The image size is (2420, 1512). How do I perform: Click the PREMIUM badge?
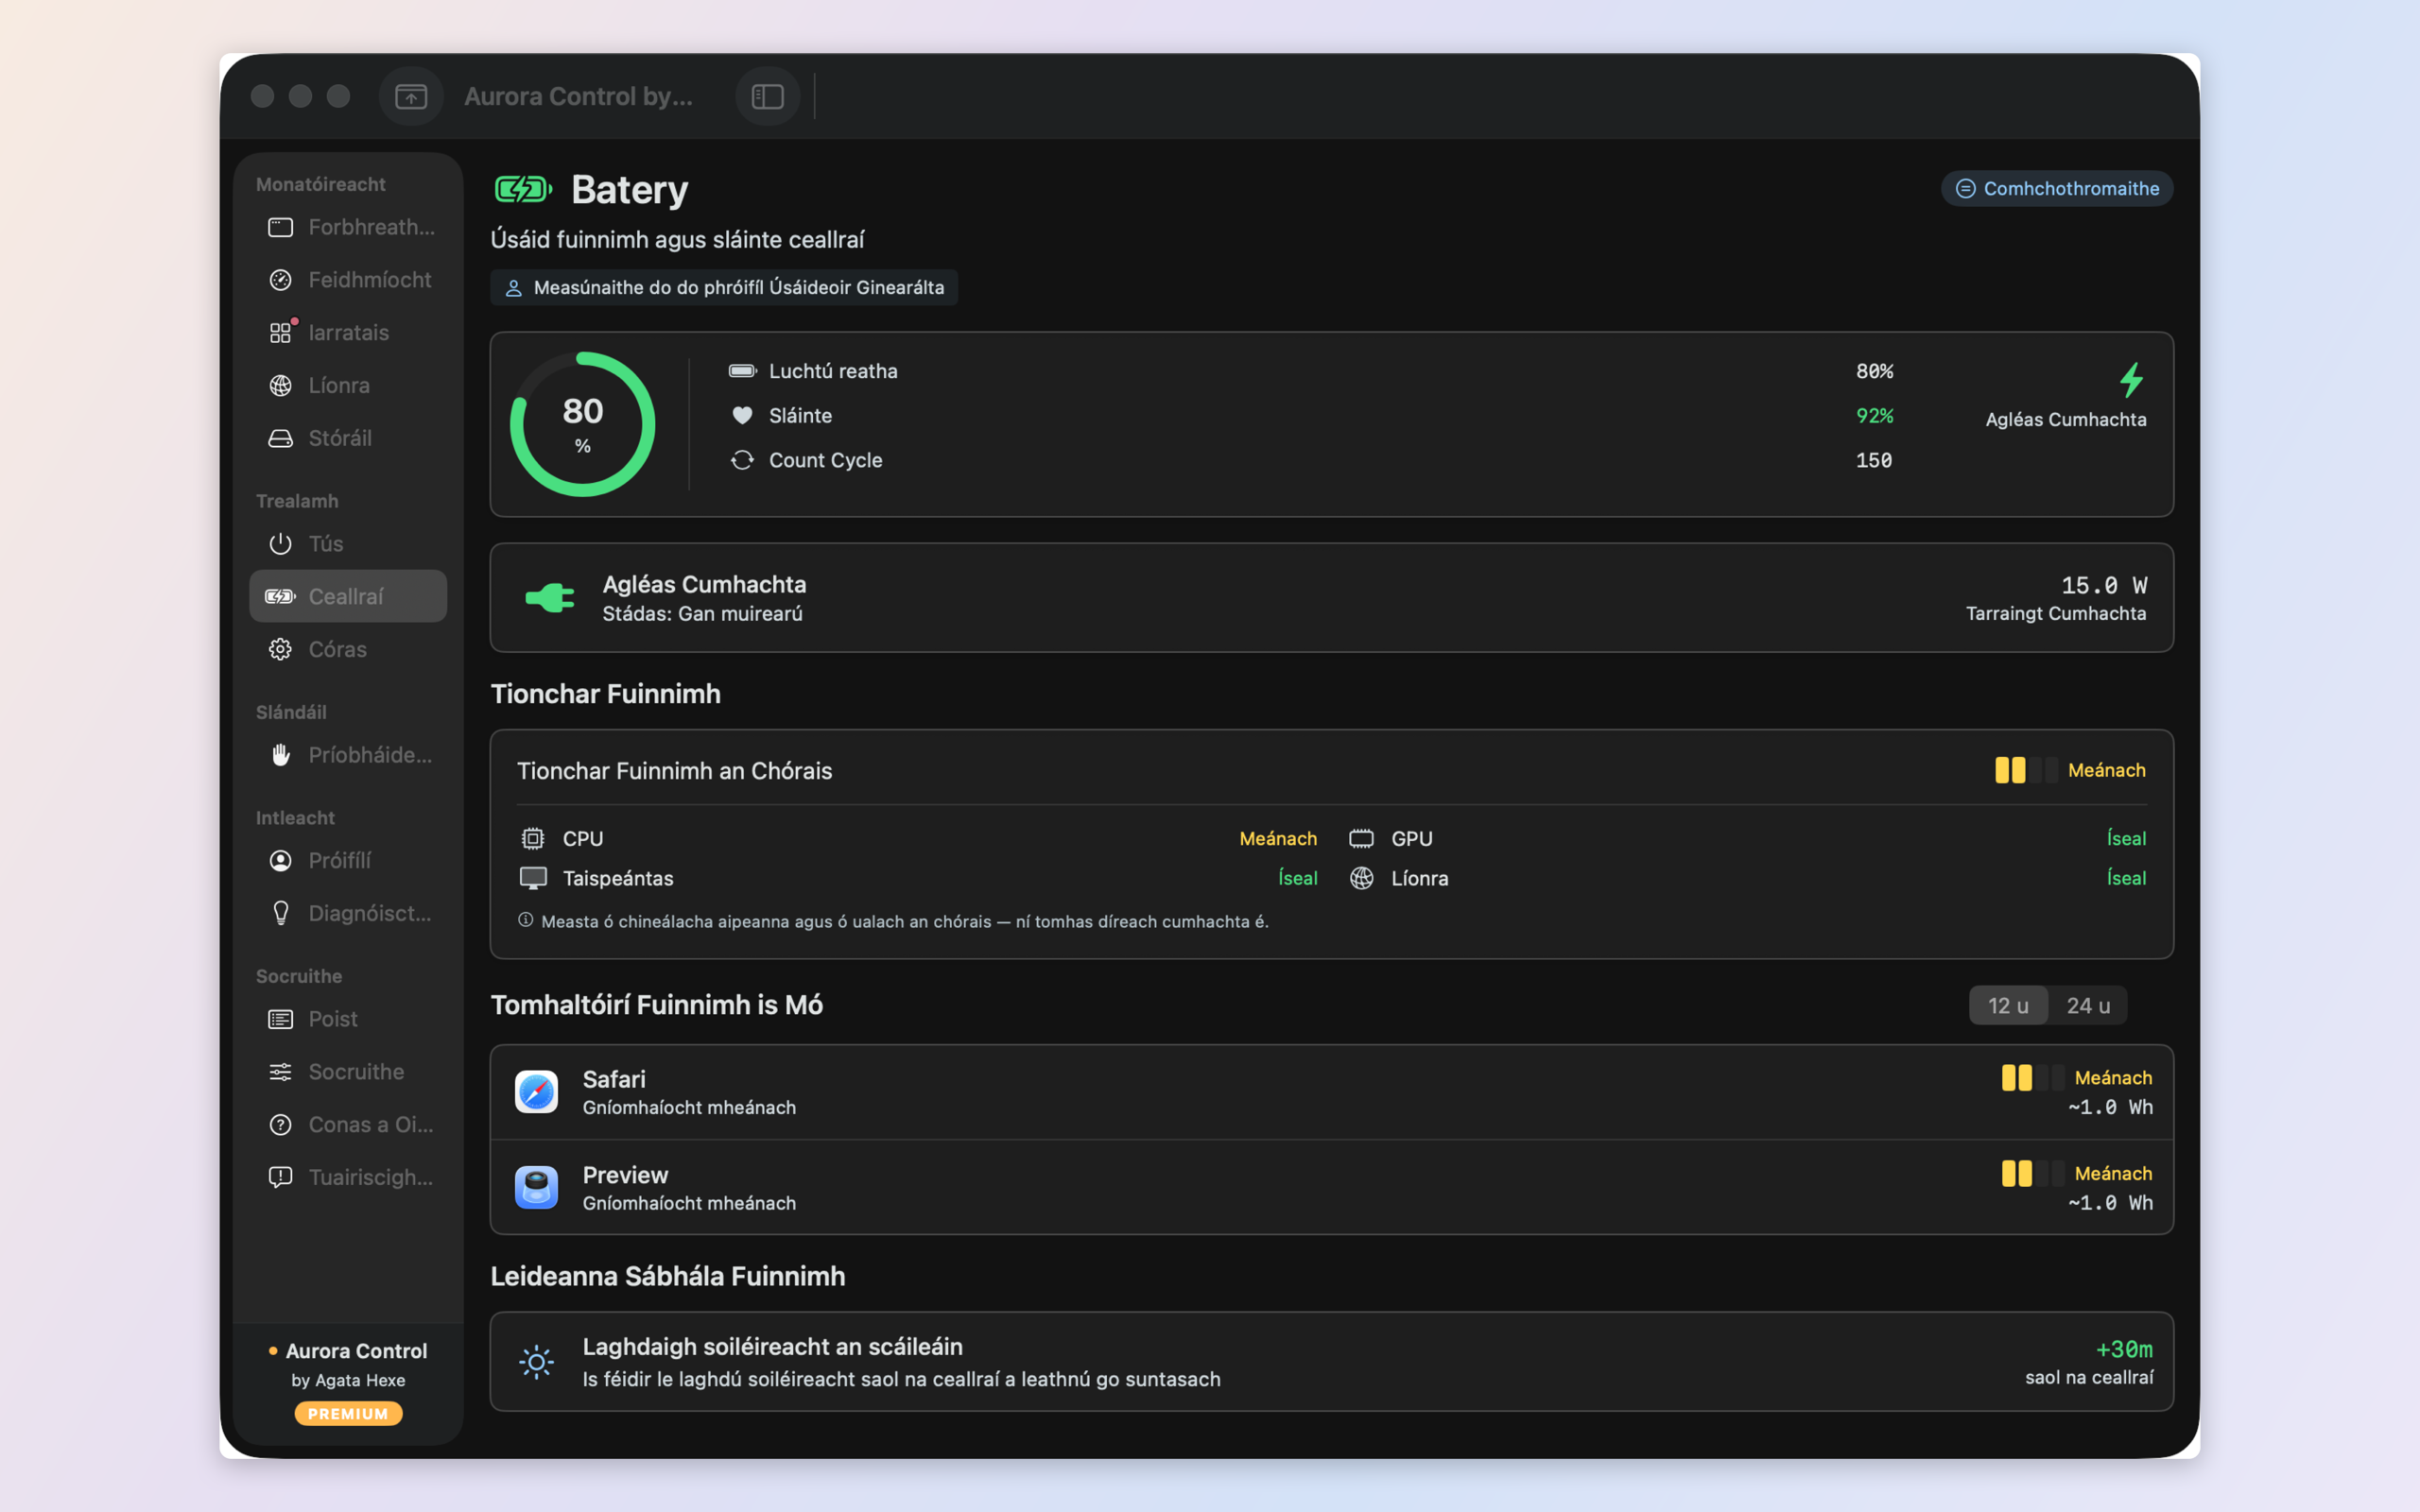pyautogui.click(x=348, y=1413)
